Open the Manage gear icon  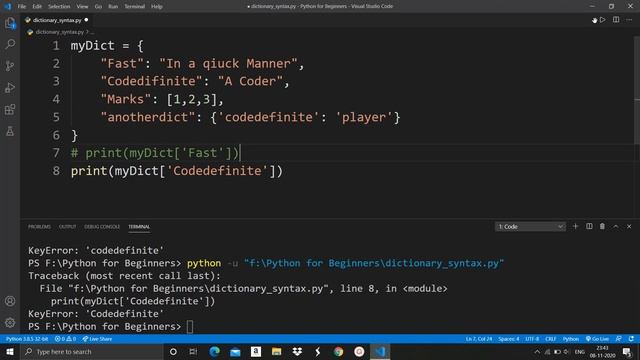tap(10, 322)
